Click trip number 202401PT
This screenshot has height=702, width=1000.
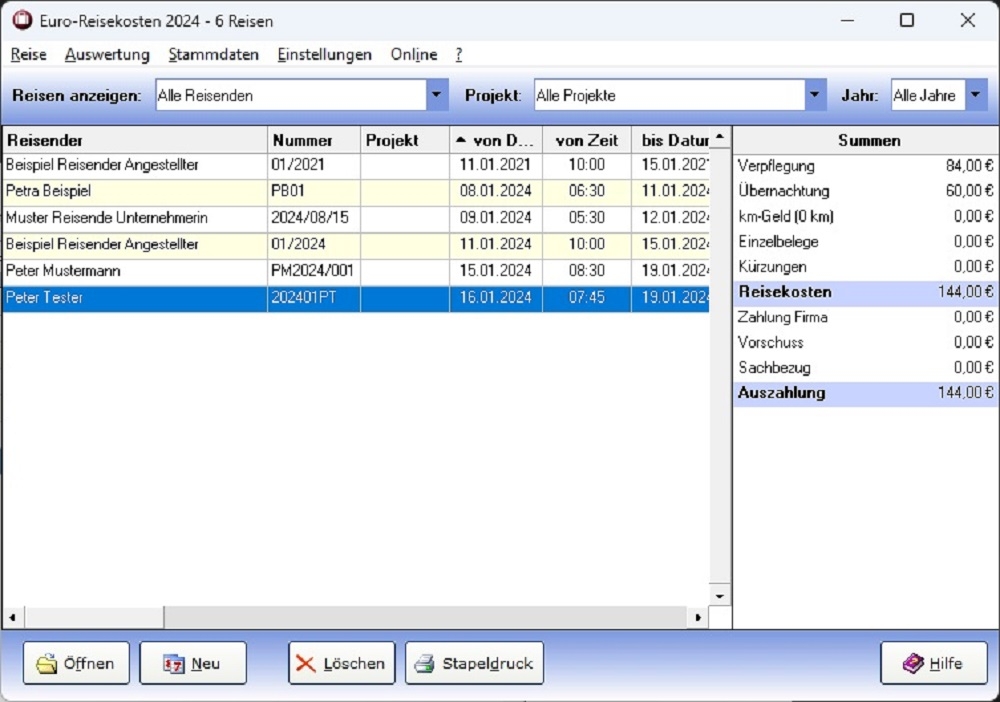(304, 298)
